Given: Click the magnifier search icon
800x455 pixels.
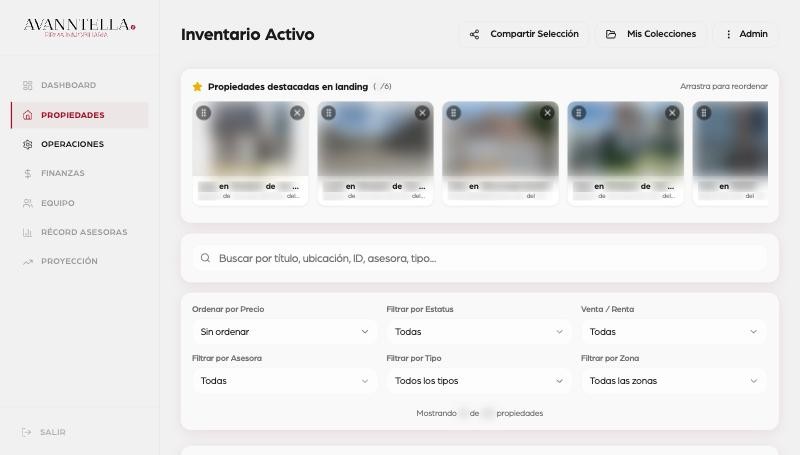Looking at the screenshot, I should point(205,258).
